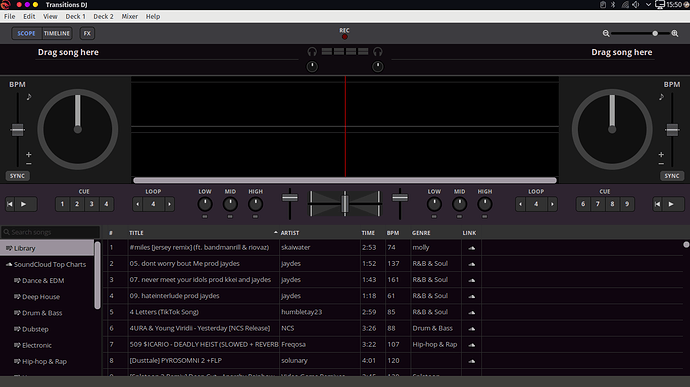Open the Mixer menu
The image size is (690, 387).
pos(129,16)
